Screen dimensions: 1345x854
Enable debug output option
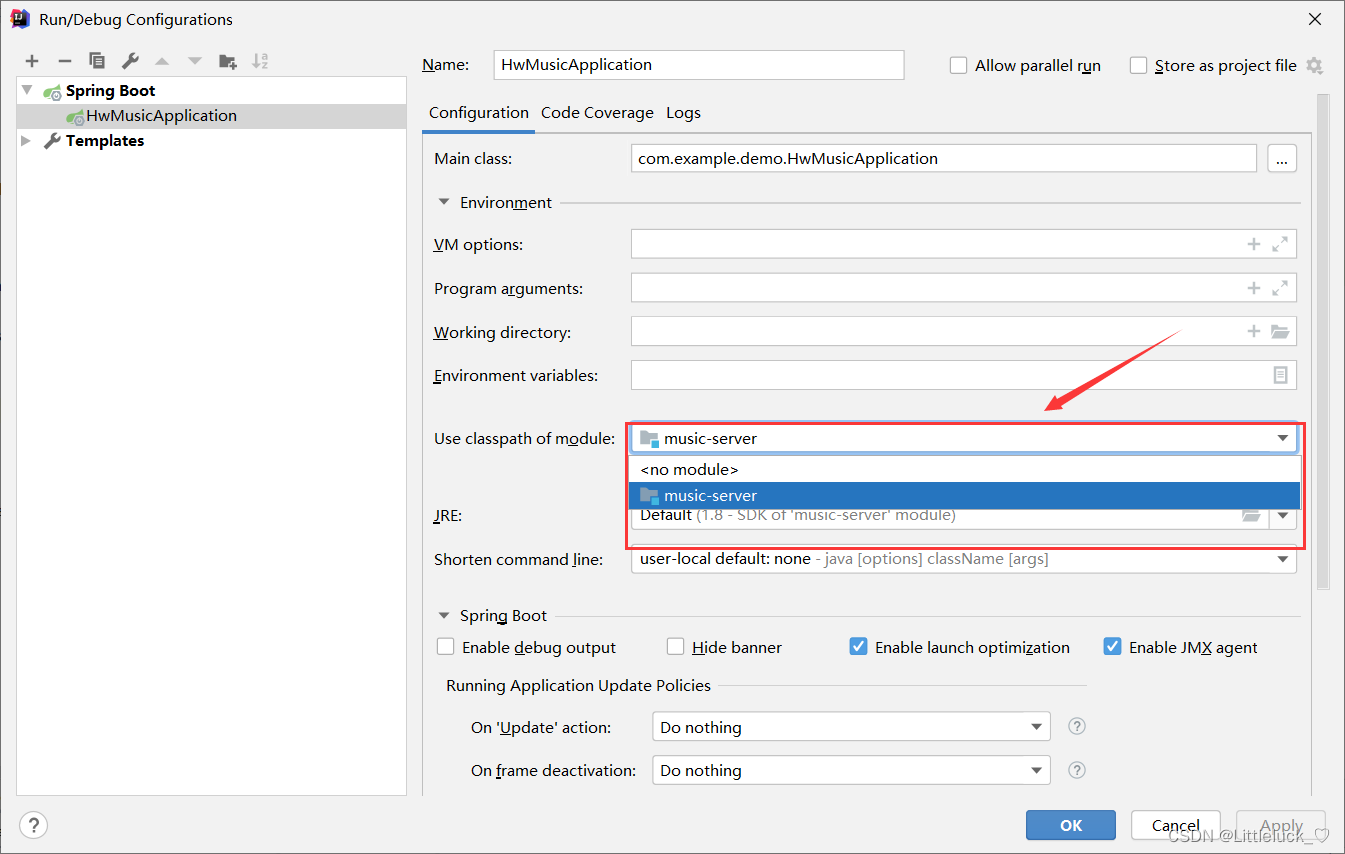pos(445,646)
